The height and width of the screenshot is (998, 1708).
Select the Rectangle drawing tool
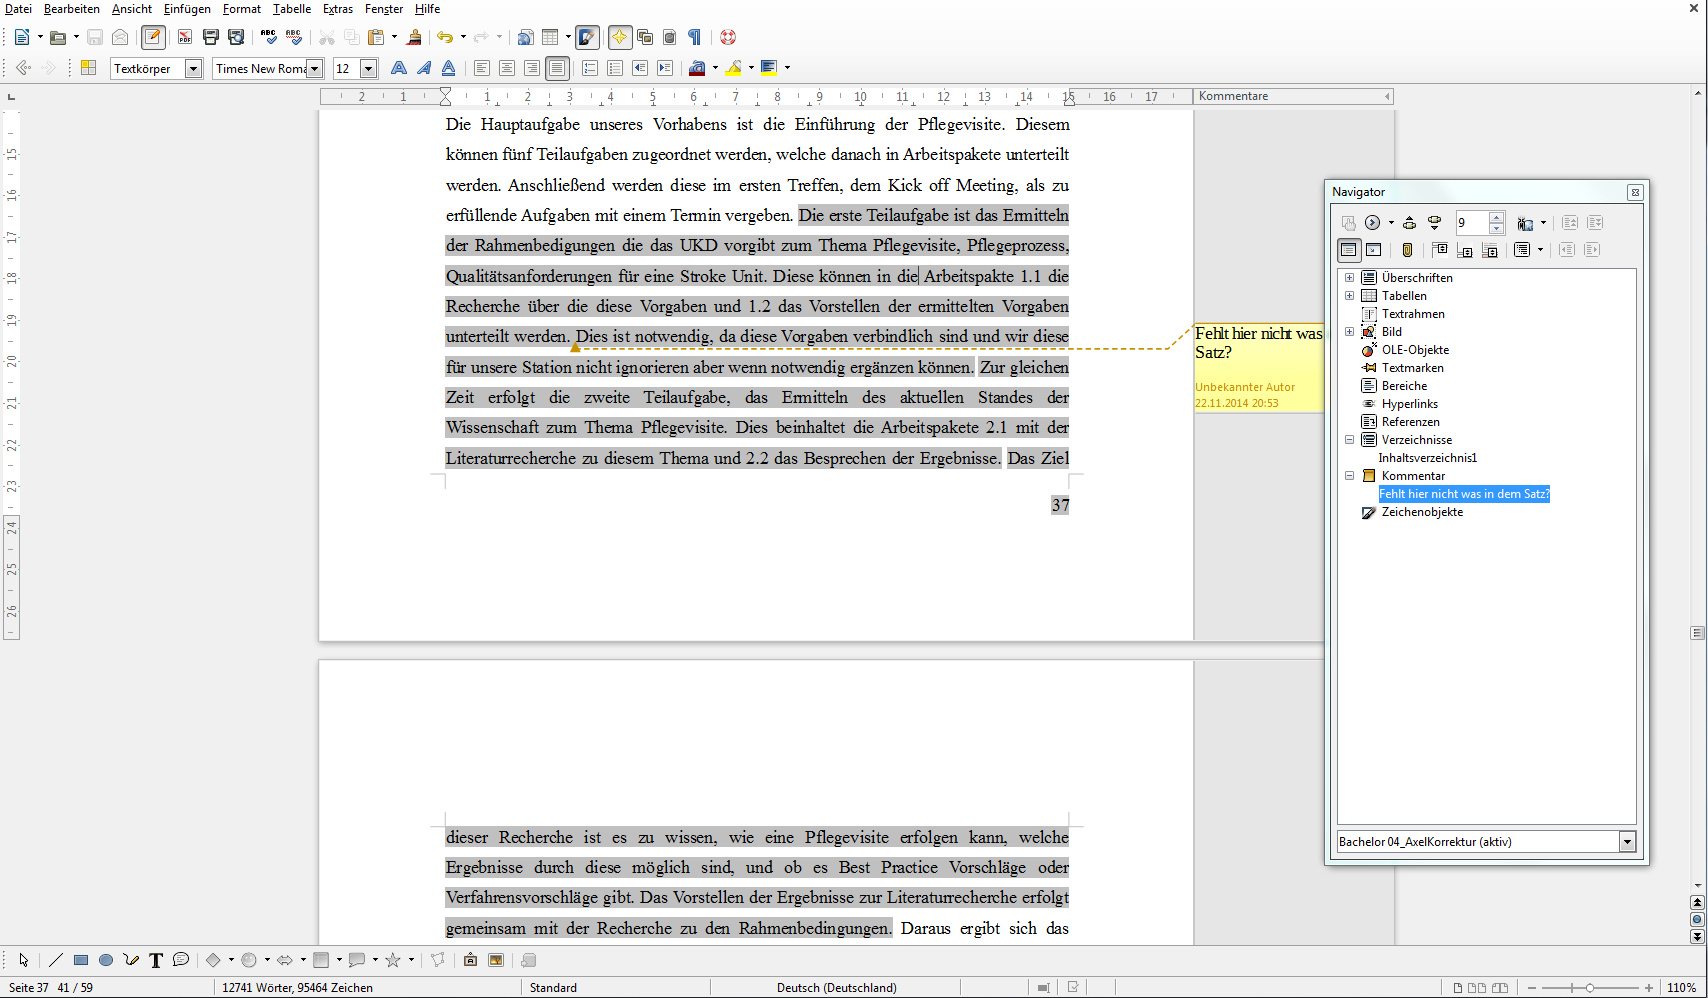click(81, 960)
